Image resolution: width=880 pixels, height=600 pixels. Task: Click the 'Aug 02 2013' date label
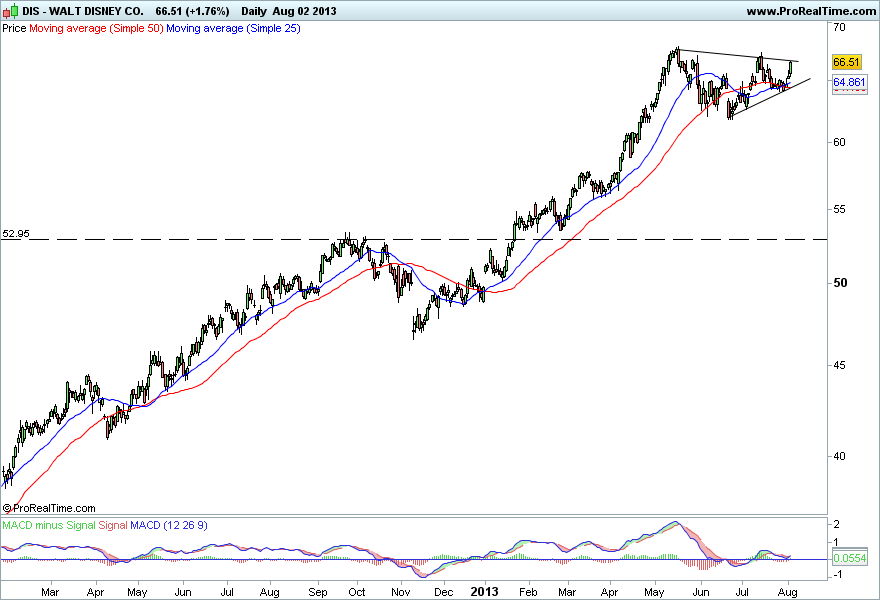(304, 11)
